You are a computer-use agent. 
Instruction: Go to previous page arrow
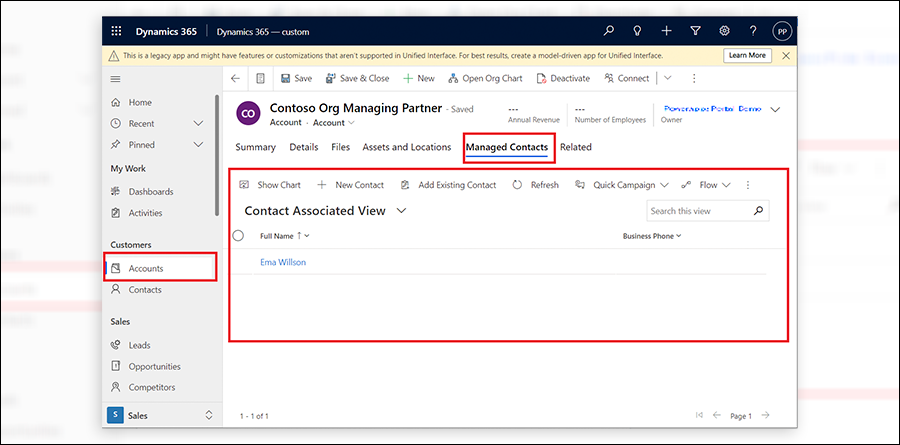(716, 415)
